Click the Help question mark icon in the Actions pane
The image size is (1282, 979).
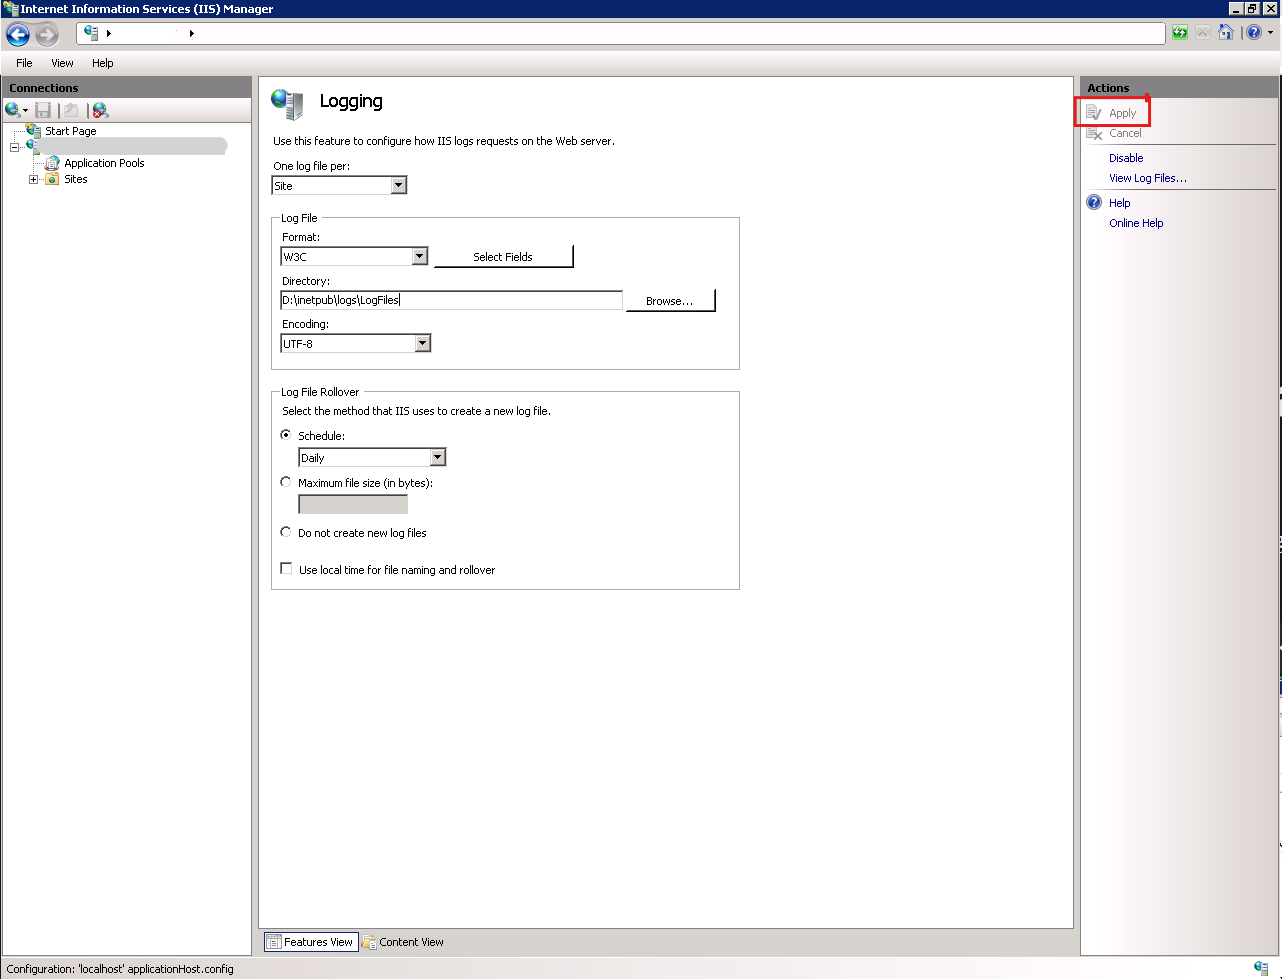click(x=1094, y=202)
